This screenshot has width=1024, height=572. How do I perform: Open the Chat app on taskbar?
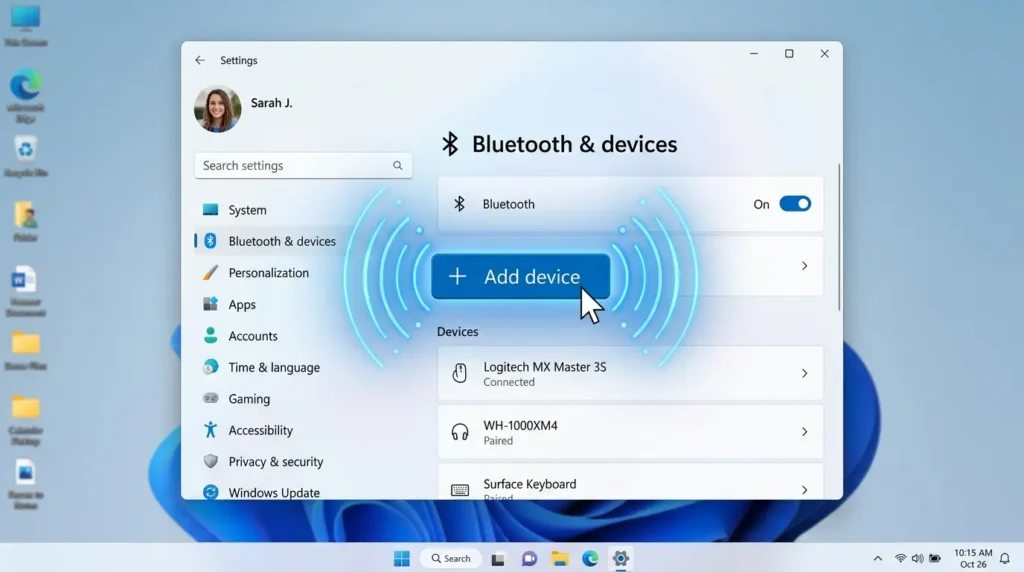[x=529, y=559]
